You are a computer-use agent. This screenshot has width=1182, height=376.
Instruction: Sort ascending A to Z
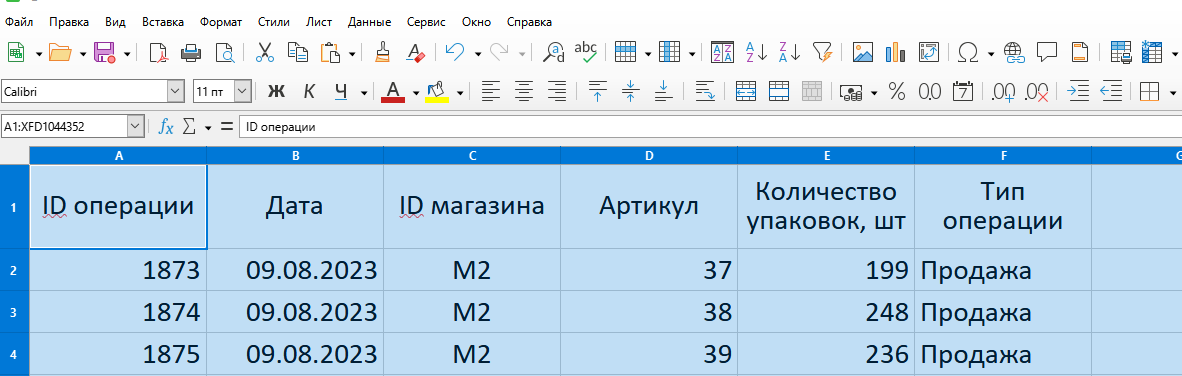[x=756, y=52]
